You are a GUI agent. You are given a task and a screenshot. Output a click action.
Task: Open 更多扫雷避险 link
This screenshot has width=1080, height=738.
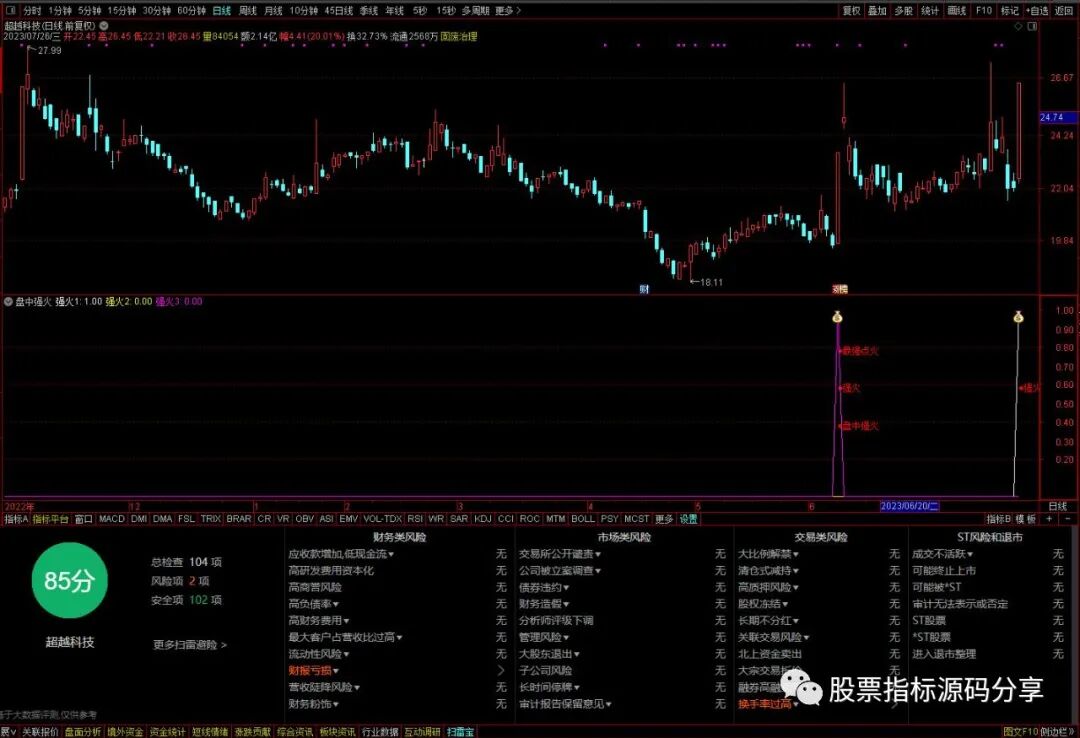189,644
